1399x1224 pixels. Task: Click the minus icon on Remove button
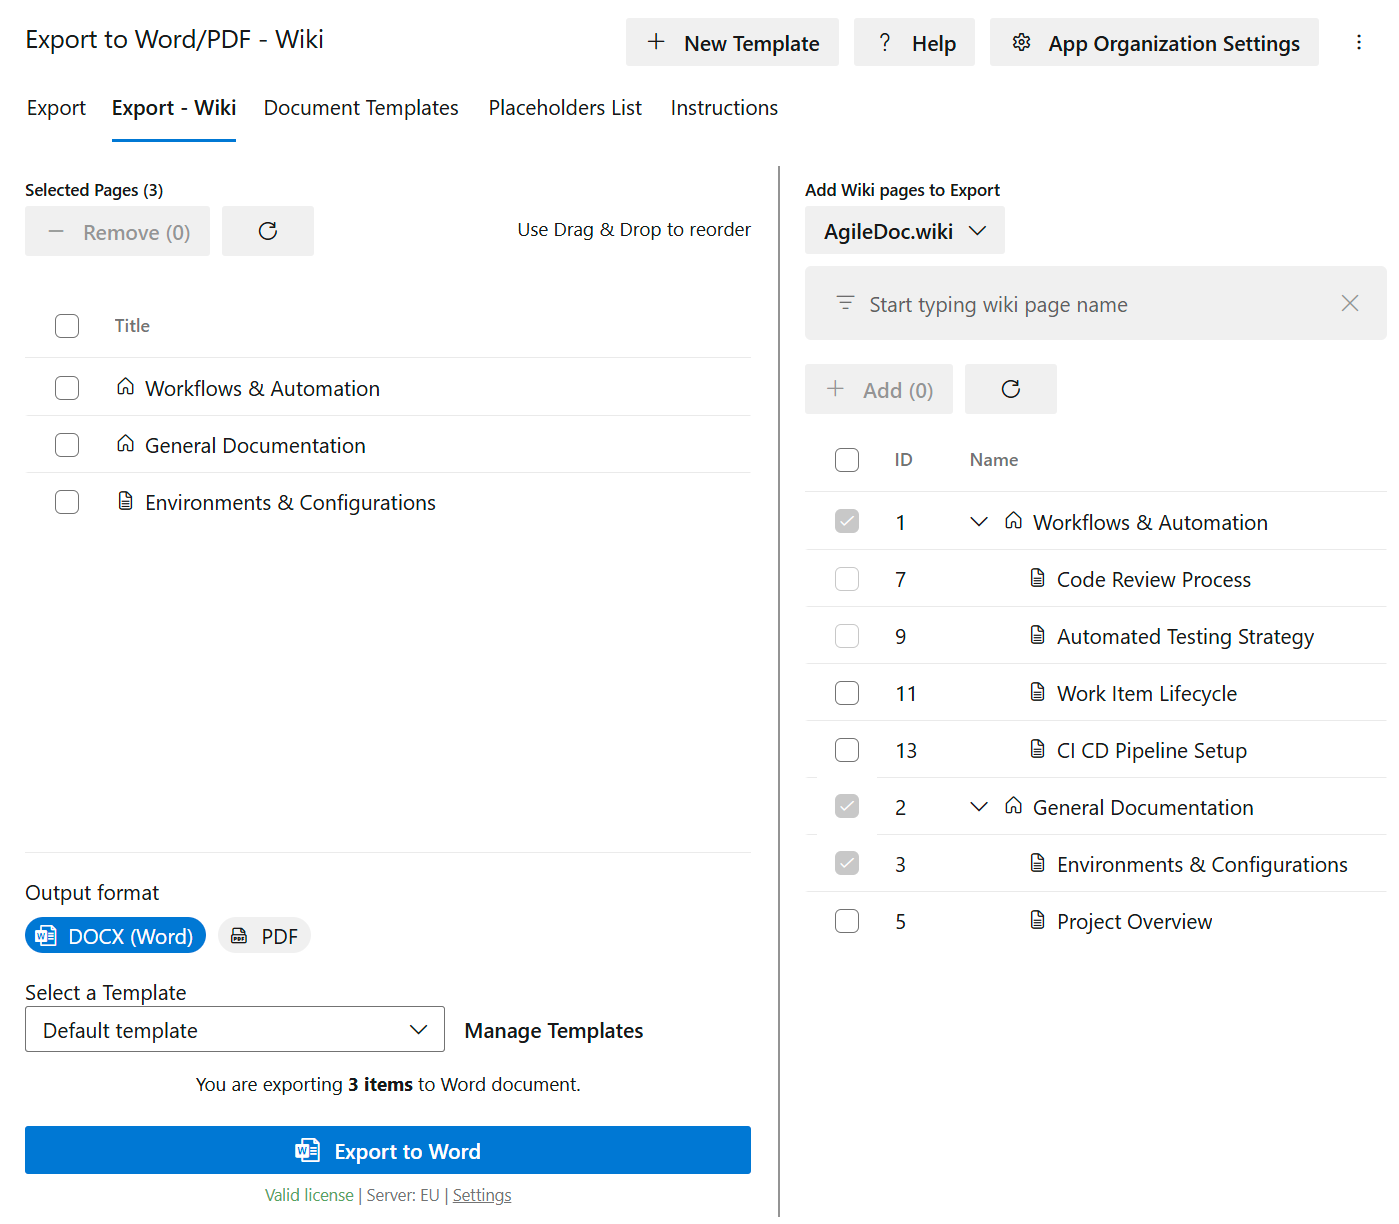click(56, 232)
